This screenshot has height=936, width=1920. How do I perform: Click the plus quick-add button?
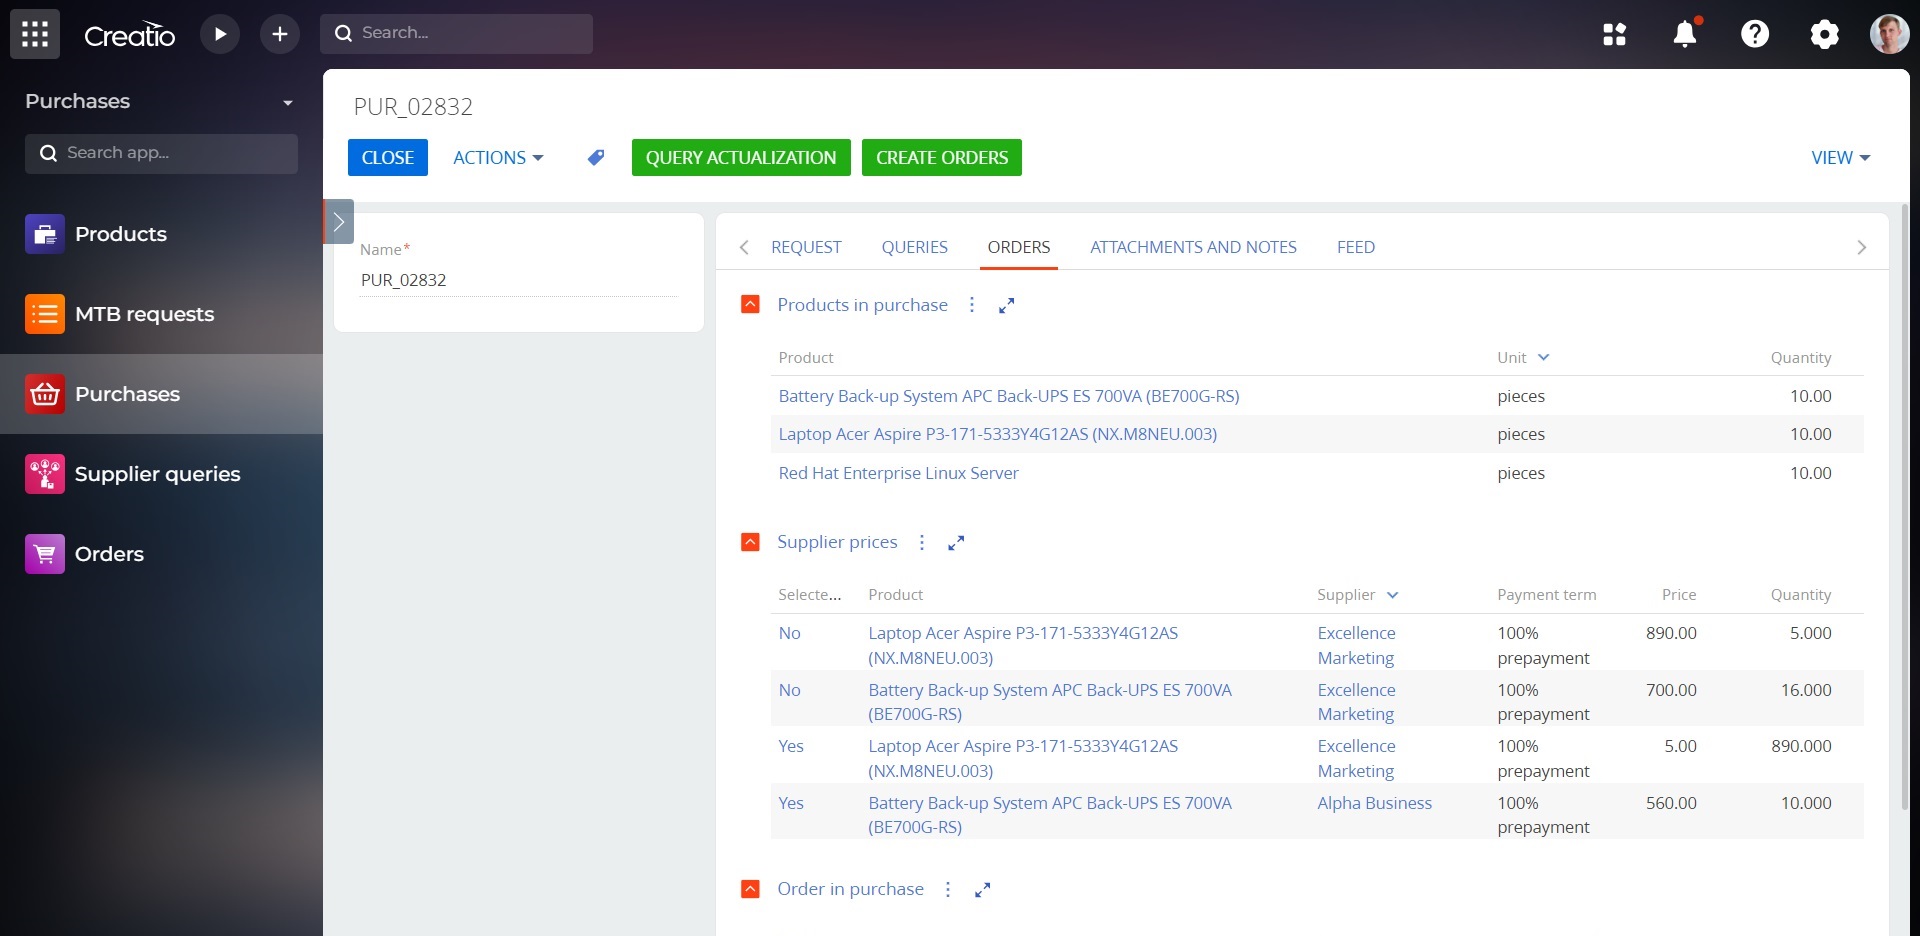tap(280, 34)
